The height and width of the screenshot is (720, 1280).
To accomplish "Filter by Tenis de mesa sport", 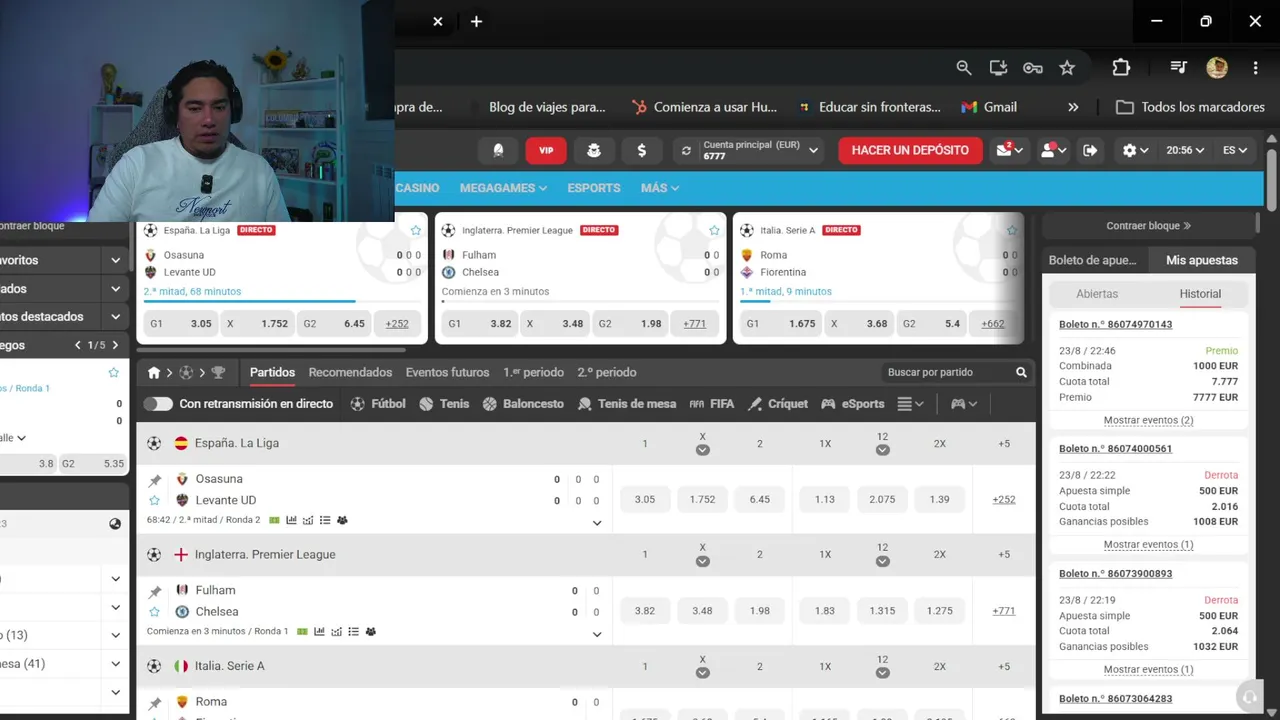I will coord(627,404).
